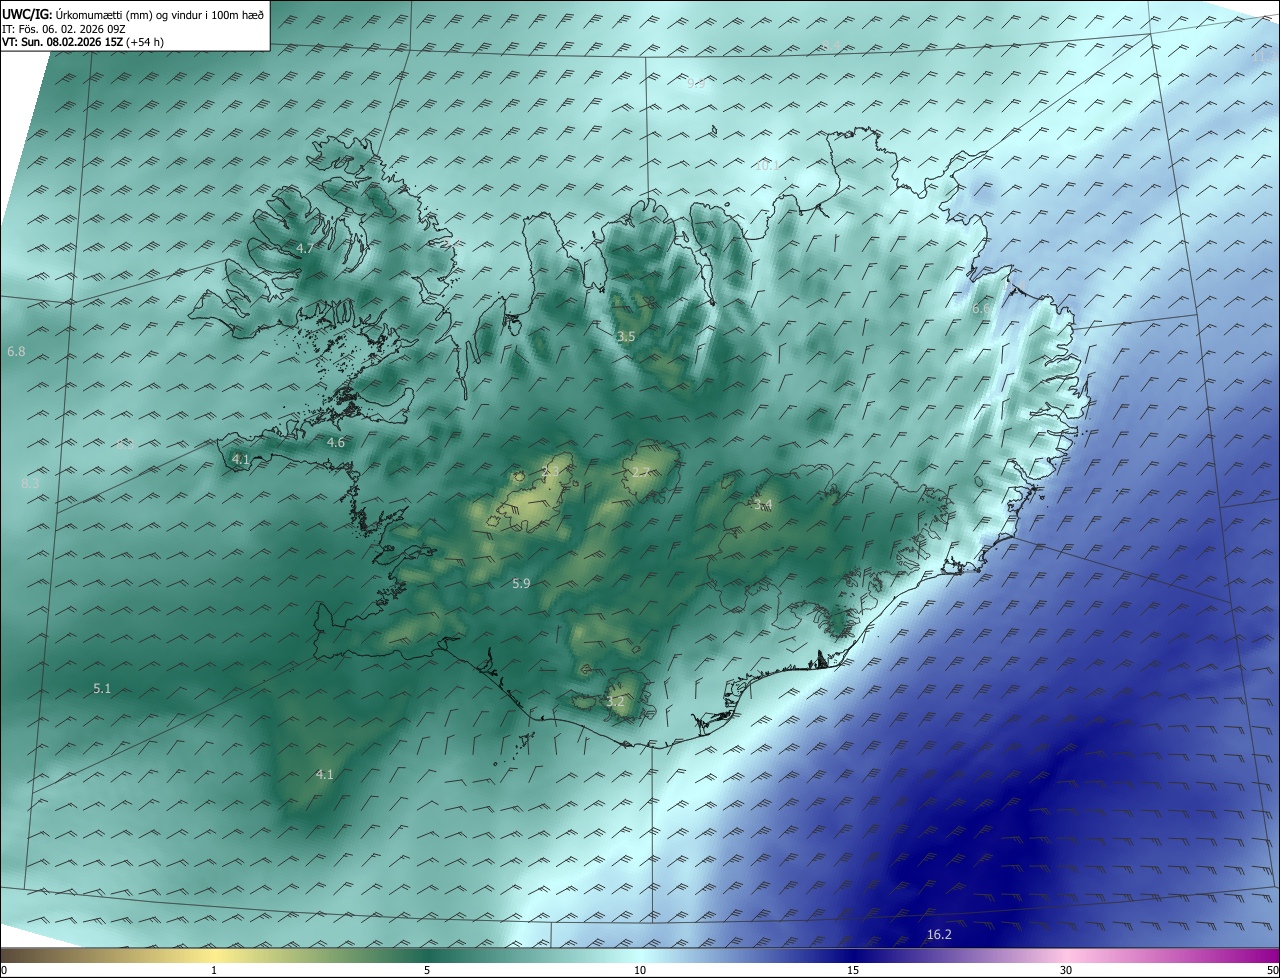Click the initial time 'IT: Fös. 06. 02. 2026 09Z'
Image resolution: width=1280 pixels, height=978 pixels.
pos(62,29)
